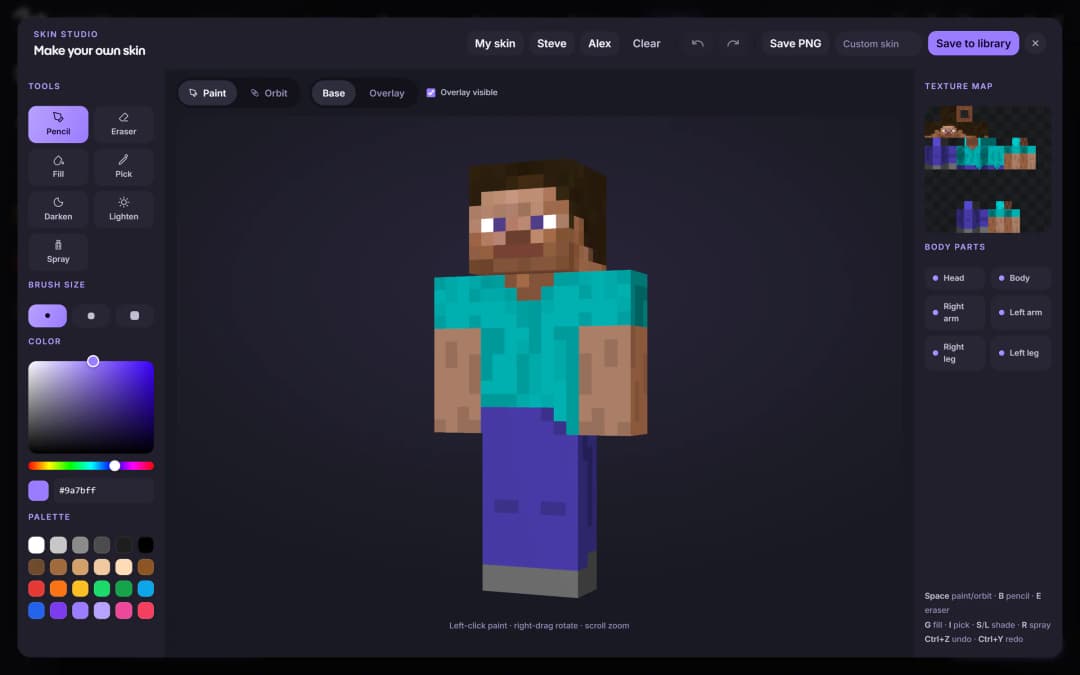1080x675 pixels.
Task: Toggle Left leg visibility
Action: (1020, 353)
